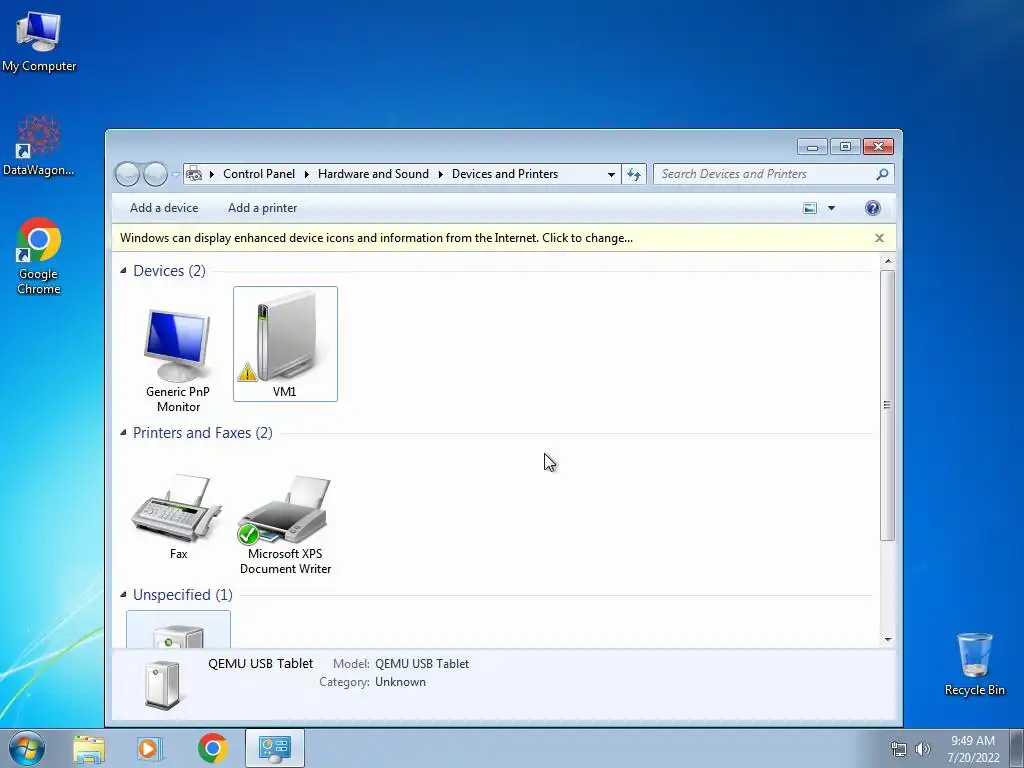Click the change view icon in toolbar

(x=810, y=208)
